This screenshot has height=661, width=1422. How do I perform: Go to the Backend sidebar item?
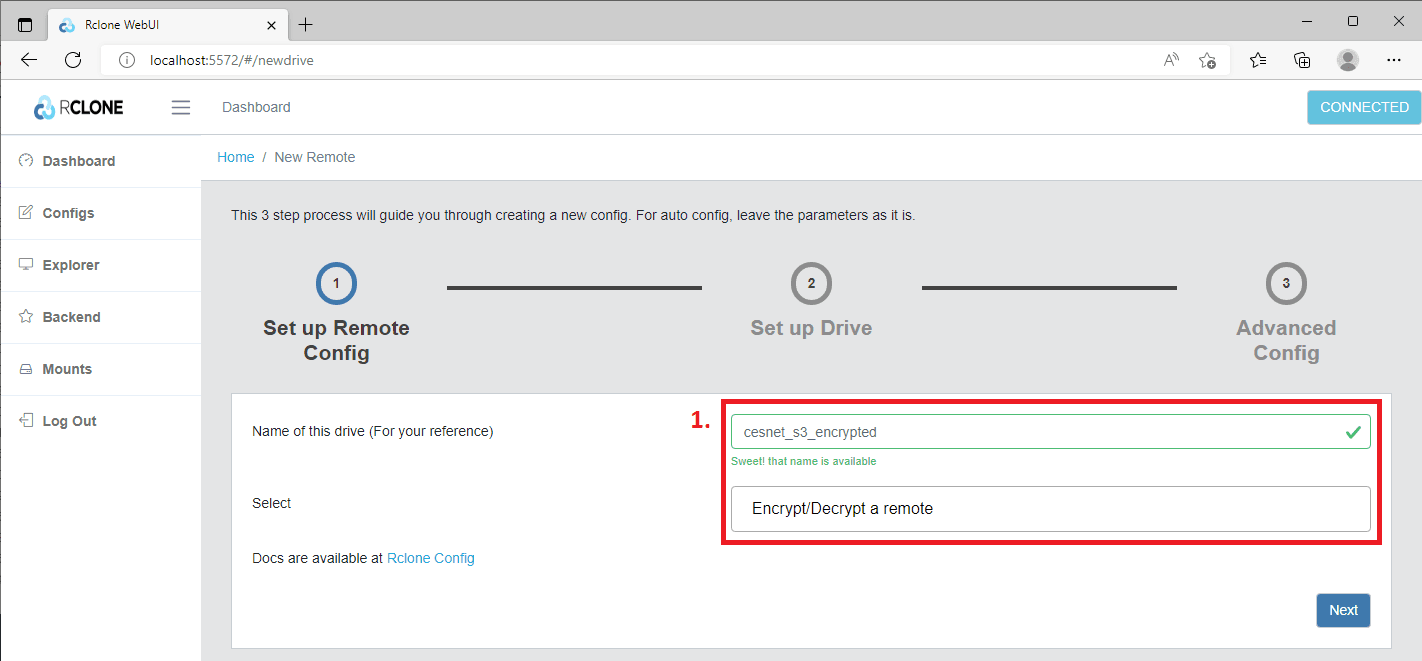[71, 317]
